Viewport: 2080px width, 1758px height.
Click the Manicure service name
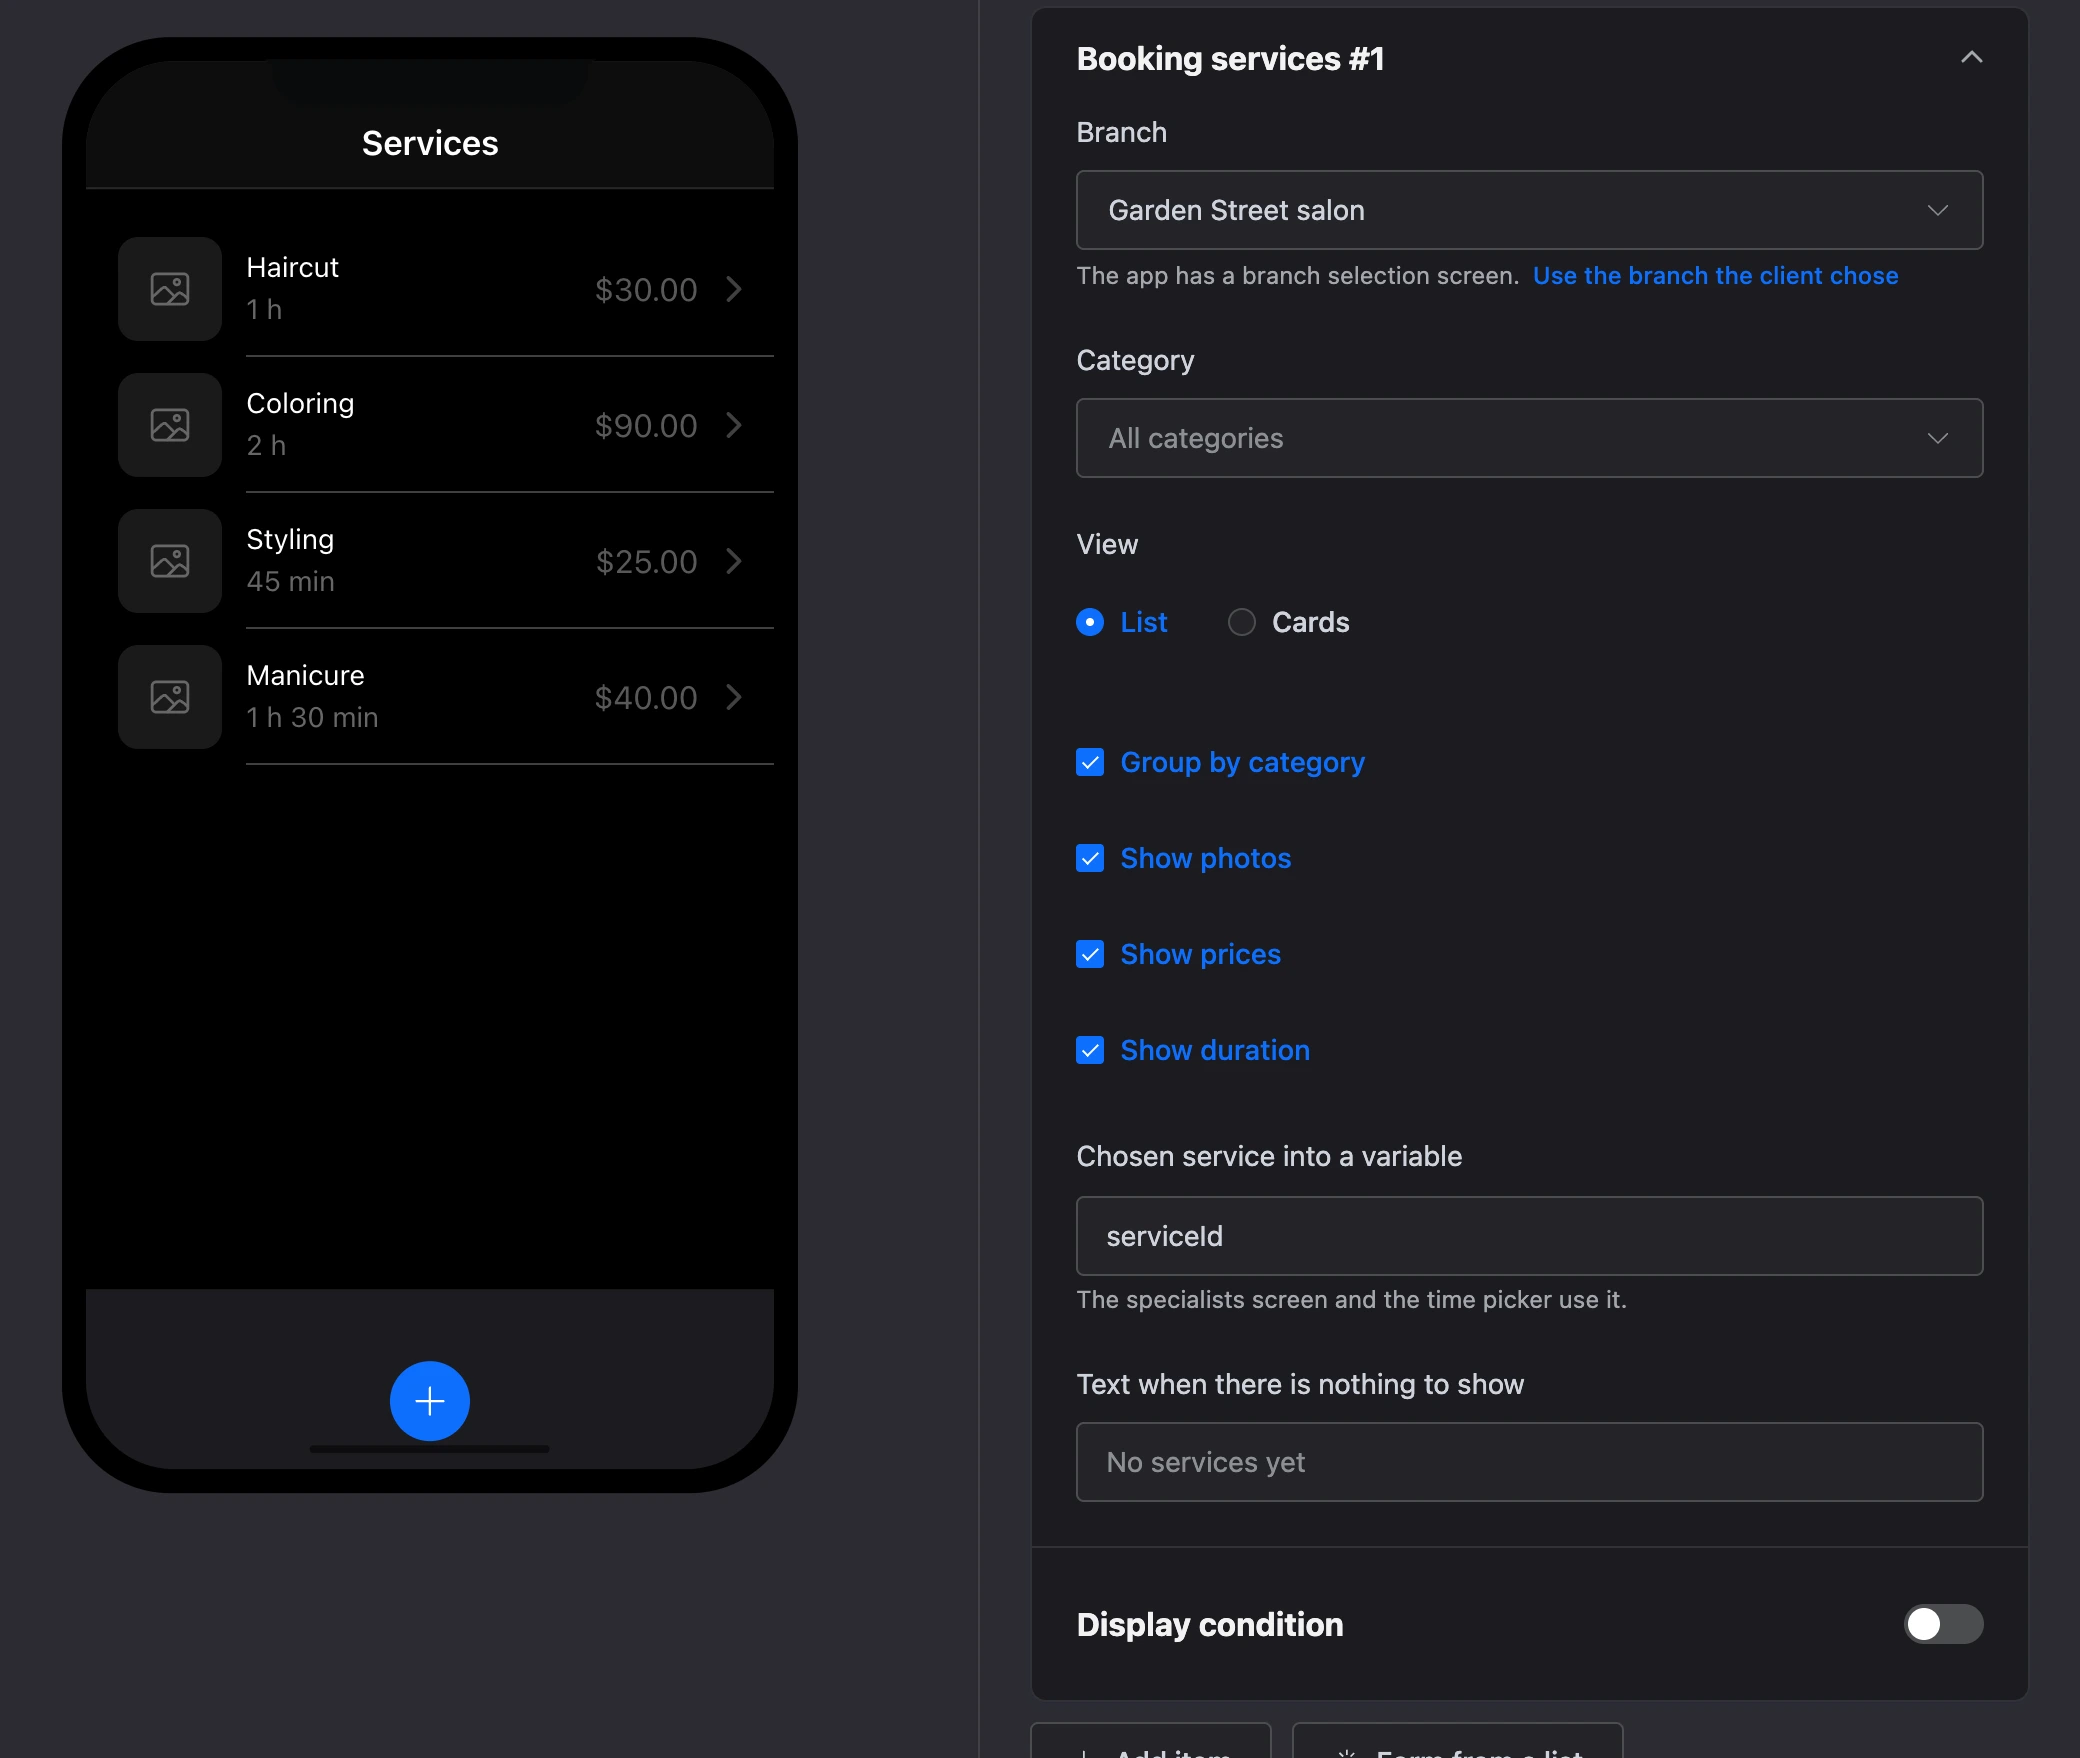click(305, 675)
